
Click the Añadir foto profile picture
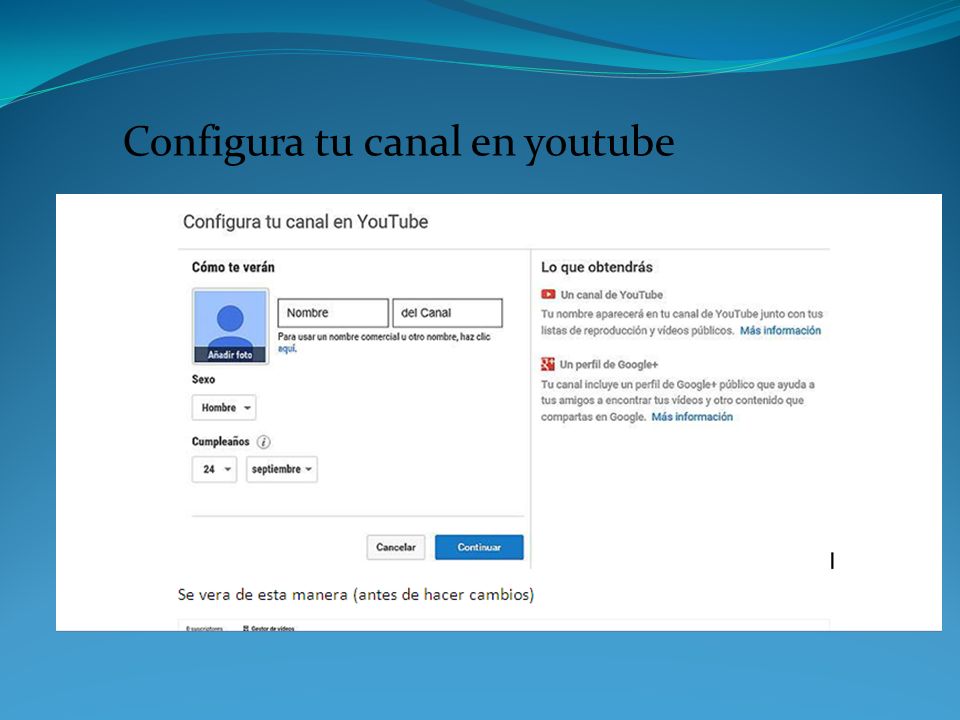(230, 326)
